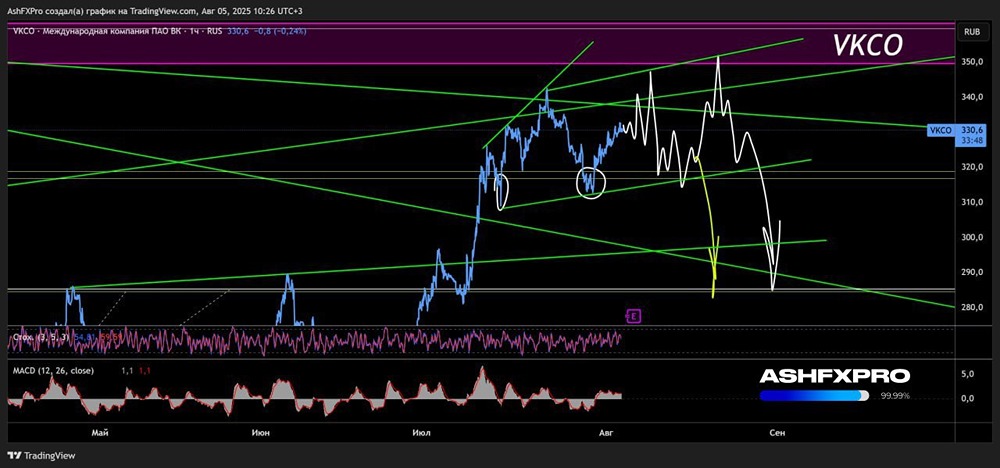Image resolution: width=1000 pixels, height=468 pixels.
Task: Click the 350,0 price axis label
Action: [x=972, y=62]
